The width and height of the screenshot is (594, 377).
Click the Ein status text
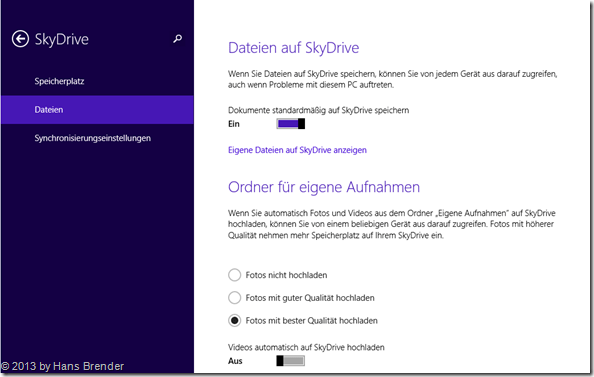pos(234,124)
